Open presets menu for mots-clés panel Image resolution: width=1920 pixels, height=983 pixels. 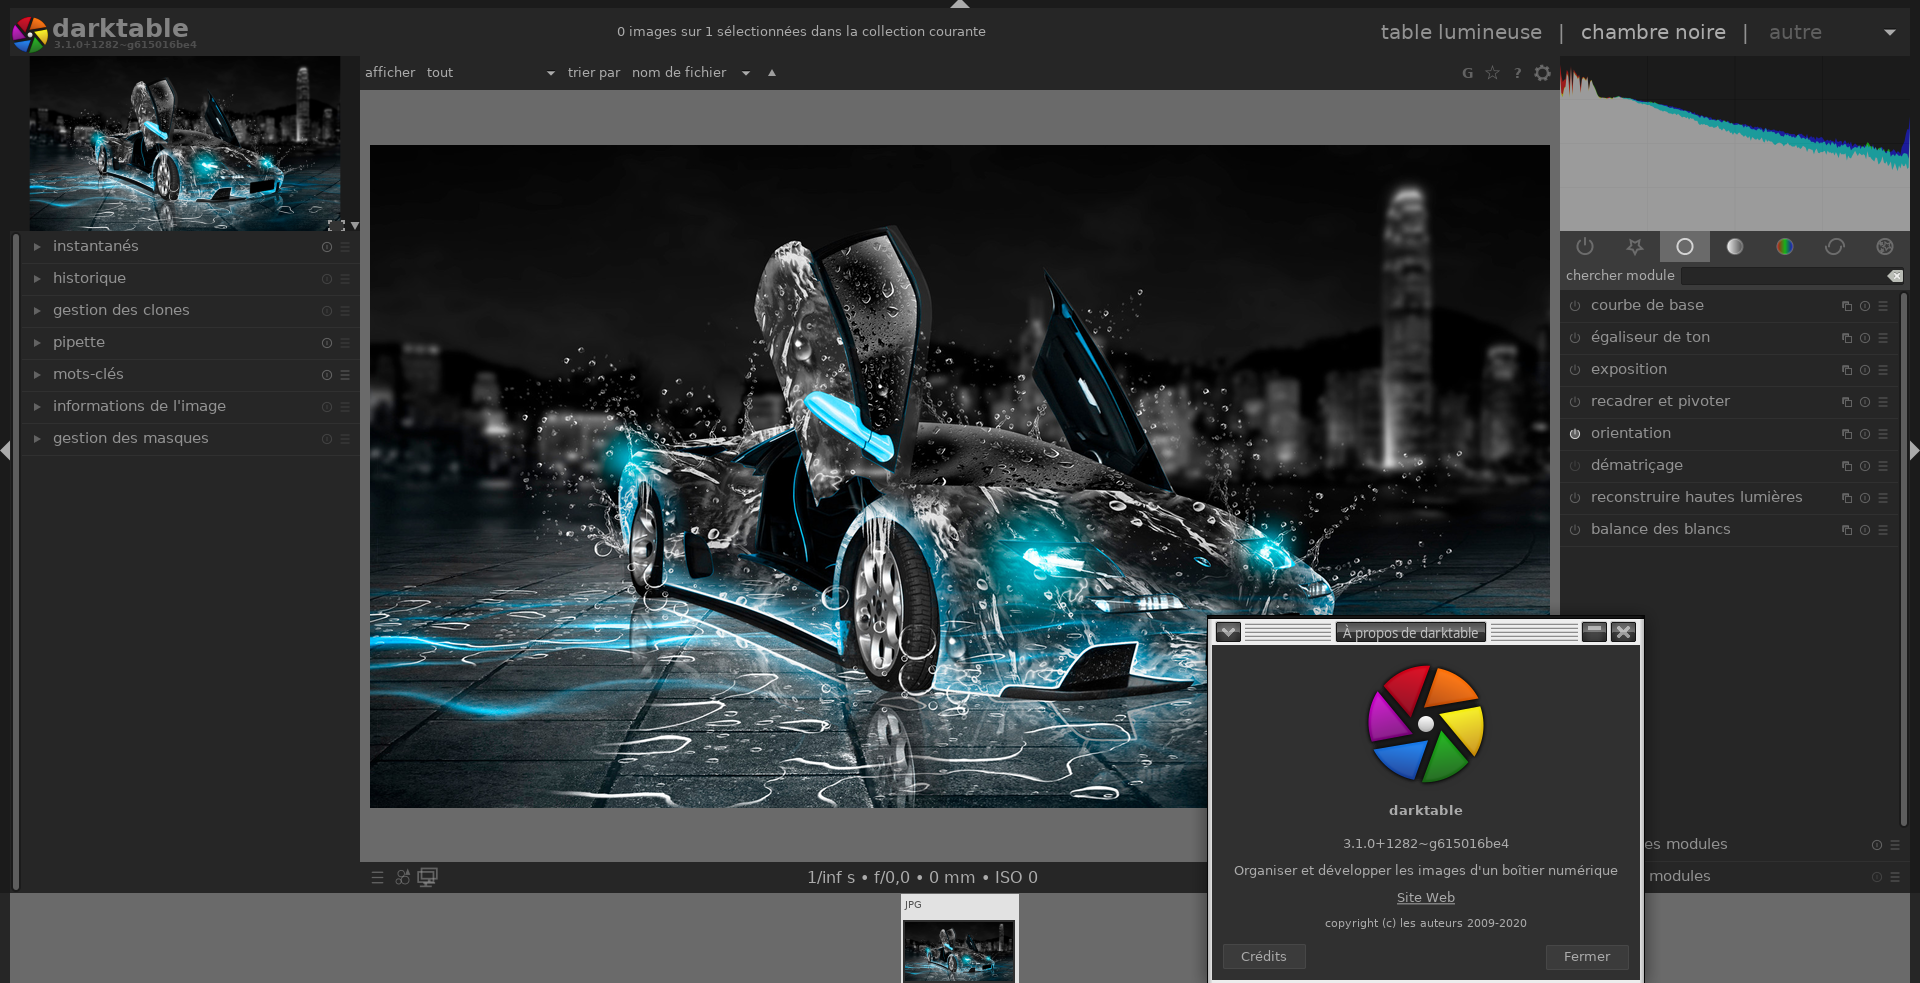(345, 375)
